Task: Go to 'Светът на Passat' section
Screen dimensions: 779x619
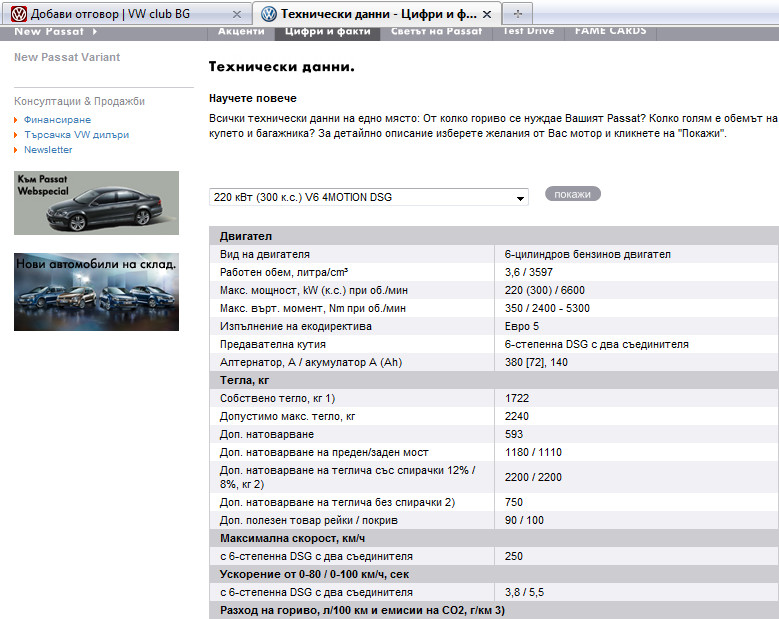Action: (436, 32)
